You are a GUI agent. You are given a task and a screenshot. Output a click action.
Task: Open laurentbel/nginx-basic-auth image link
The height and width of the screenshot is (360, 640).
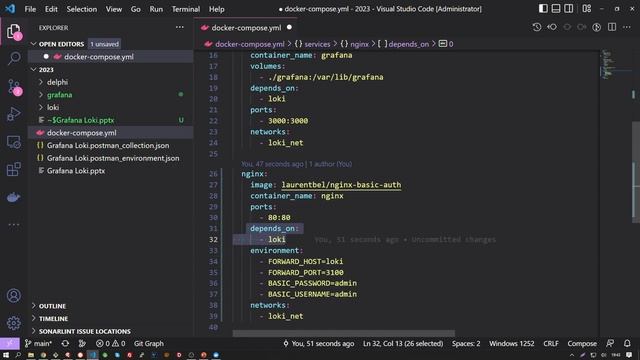(341, 185)
